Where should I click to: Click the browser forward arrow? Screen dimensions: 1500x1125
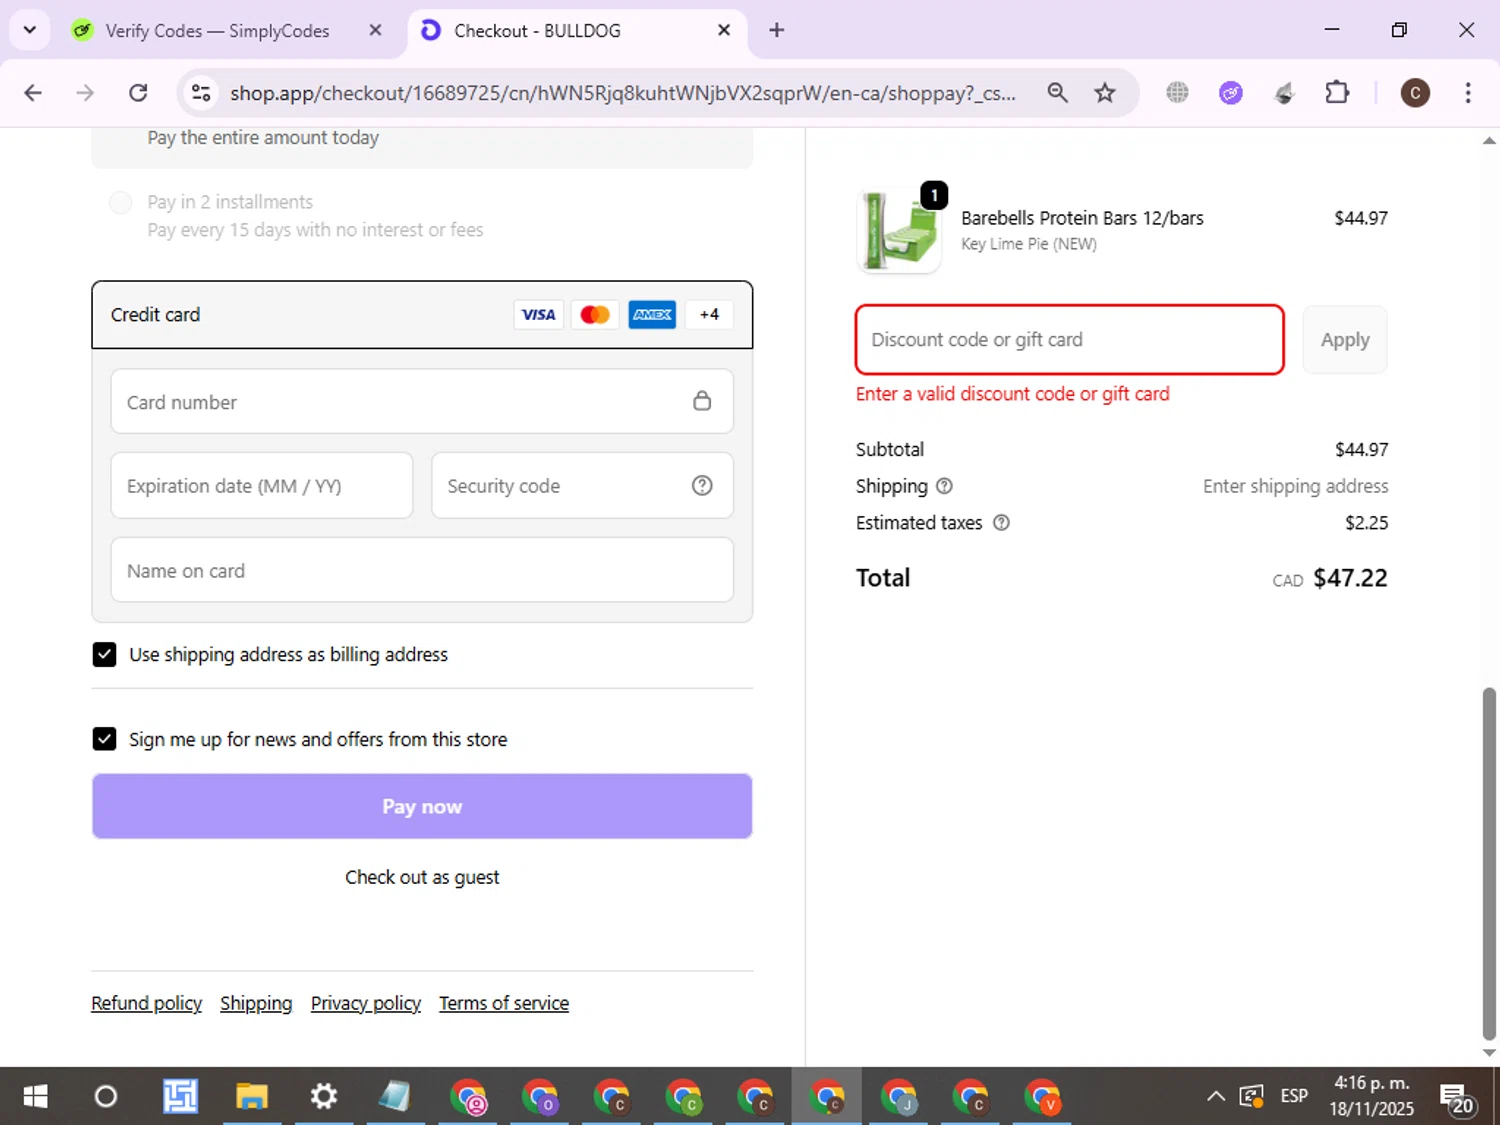(85, 93)
